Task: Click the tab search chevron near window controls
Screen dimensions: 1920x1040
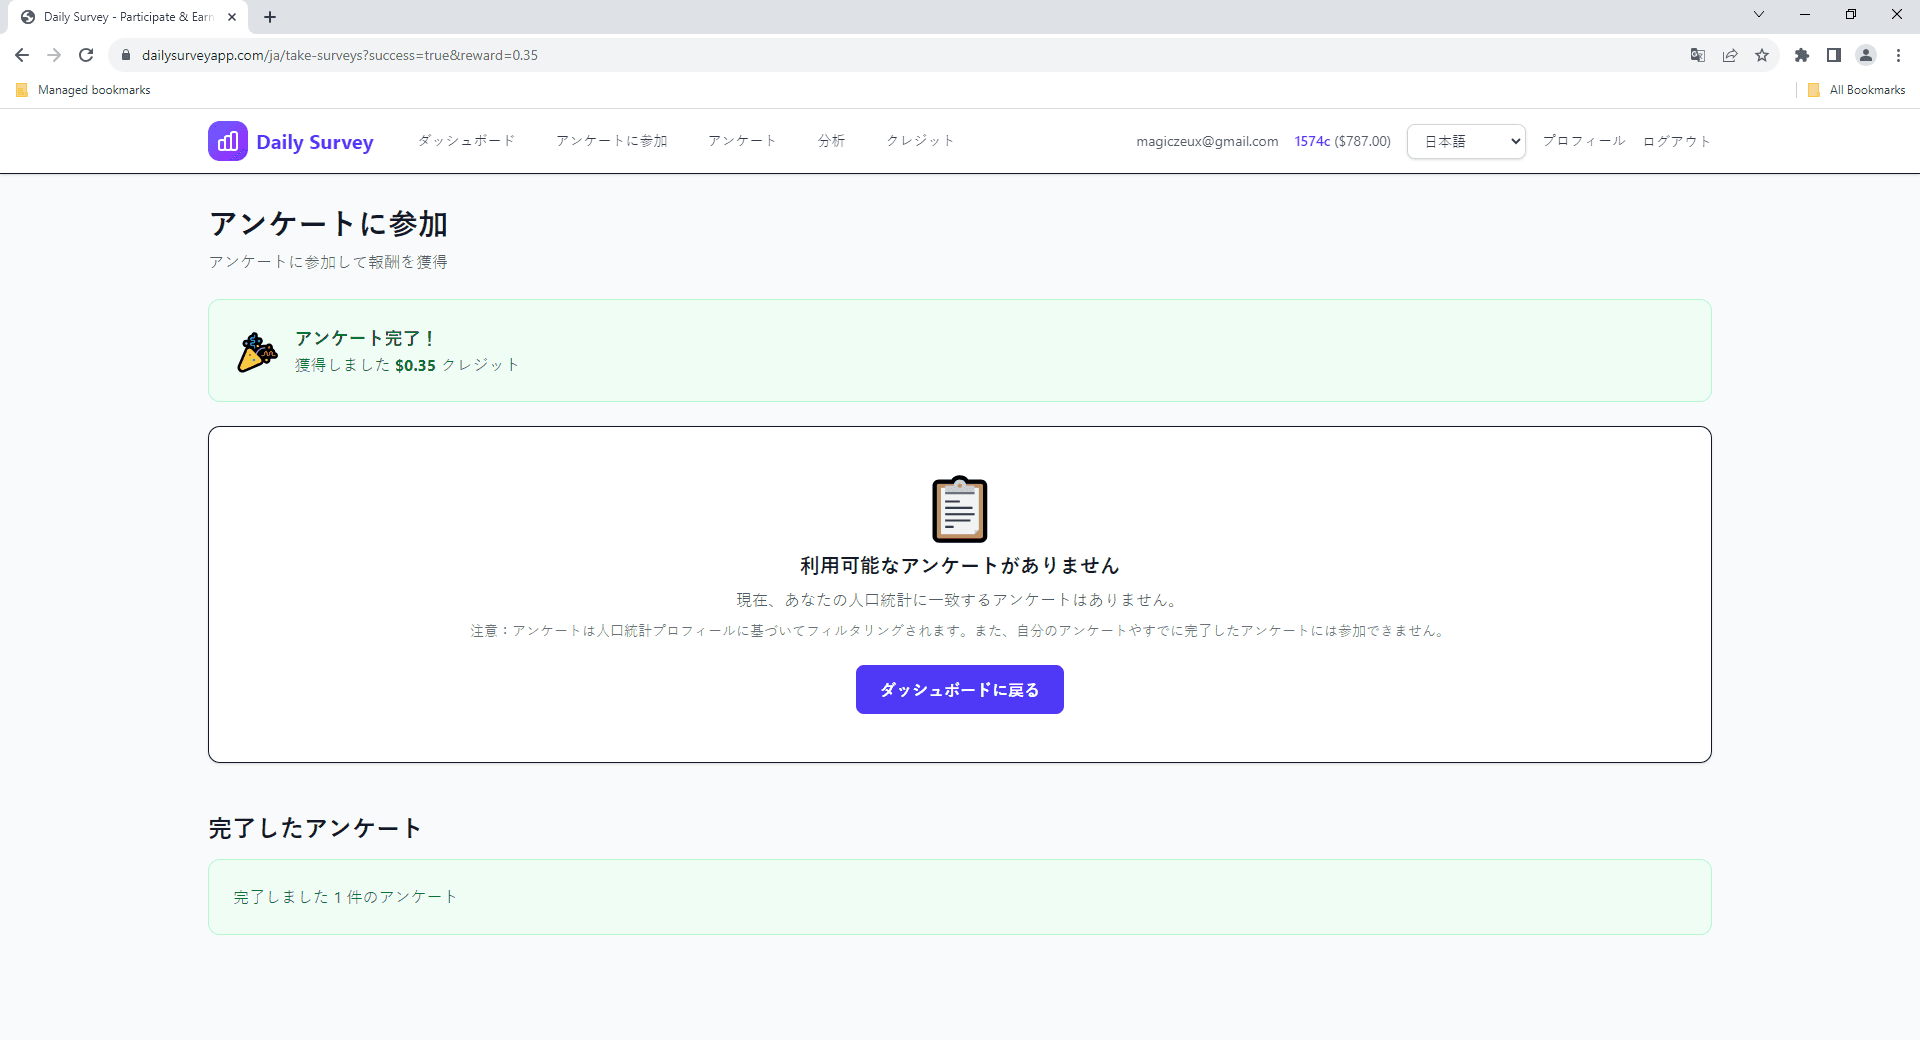Action: point(1758,14)
